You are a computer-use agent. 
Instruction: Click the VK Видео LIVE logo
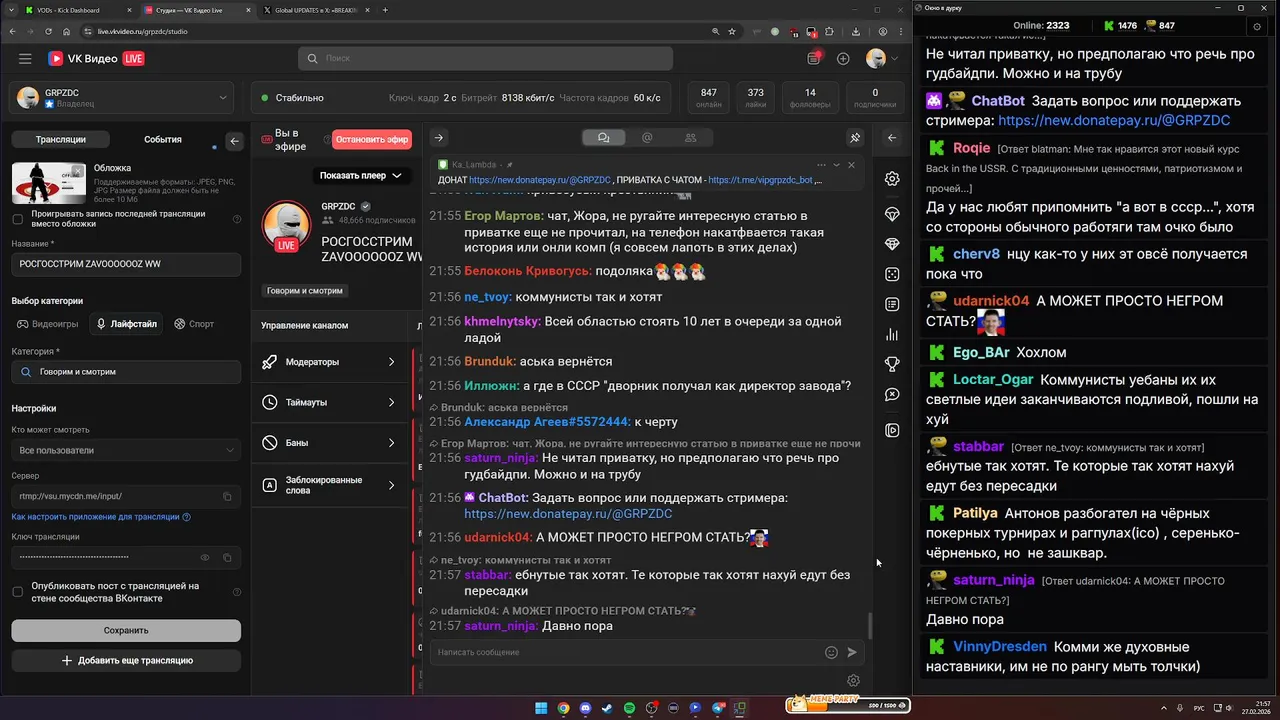pyautogui.click(x=96, y=59)
